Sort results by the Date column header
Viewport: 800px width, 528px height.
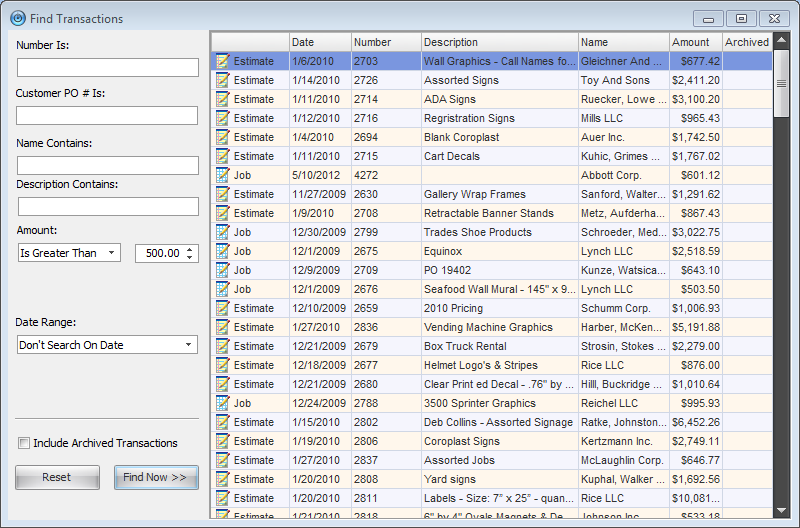(319, 42)
